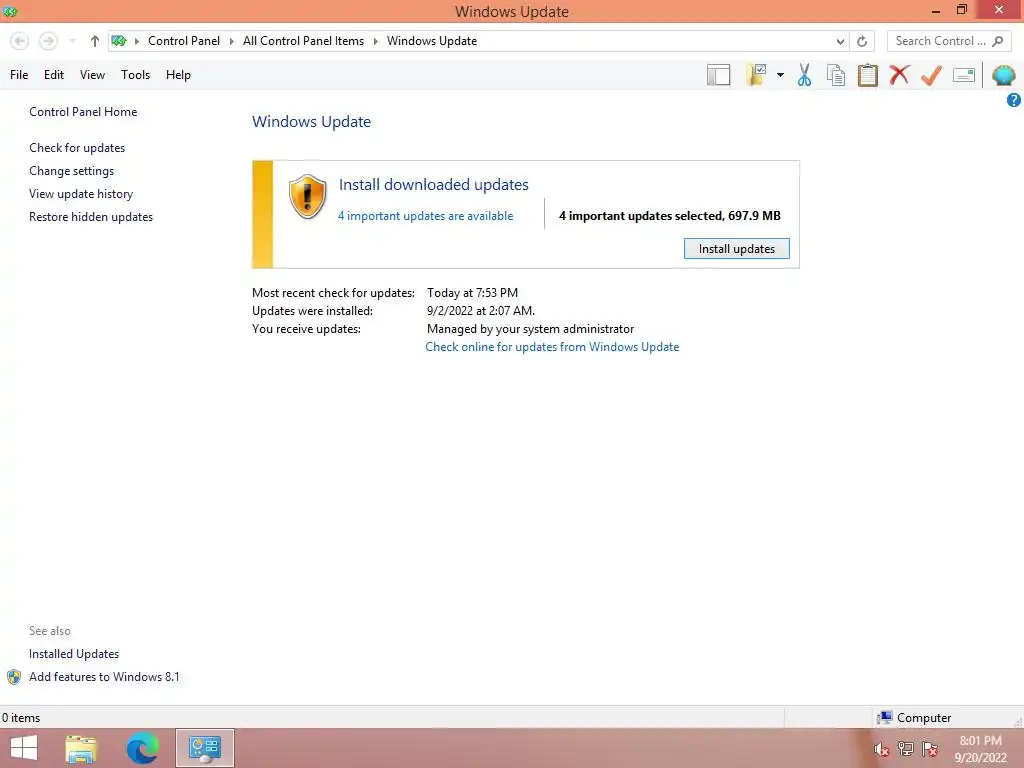Image resolution: width=1024 pixels, height=768 pixels.
Task: Click shield icon beside Add features
Action: (x=14, y=677)
